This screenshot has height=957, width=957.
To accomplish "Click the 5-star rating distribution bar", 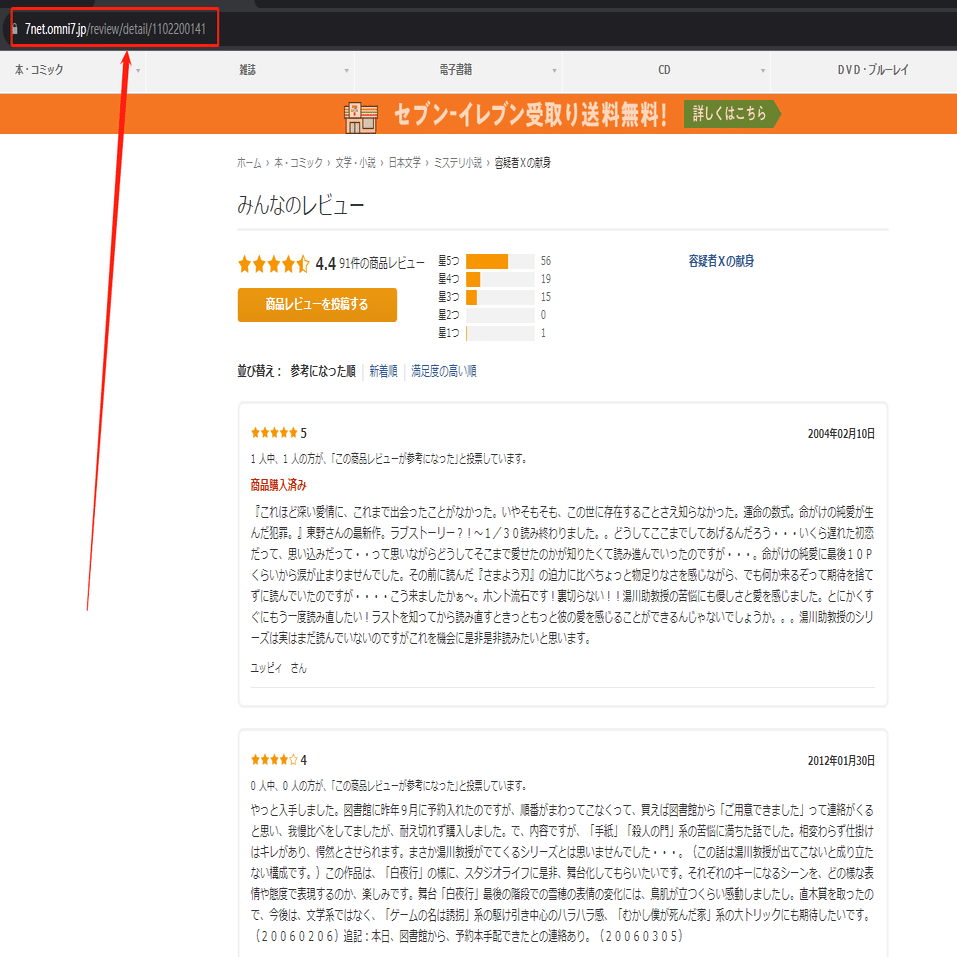I will pyautogui.click(x=500, y=261).
